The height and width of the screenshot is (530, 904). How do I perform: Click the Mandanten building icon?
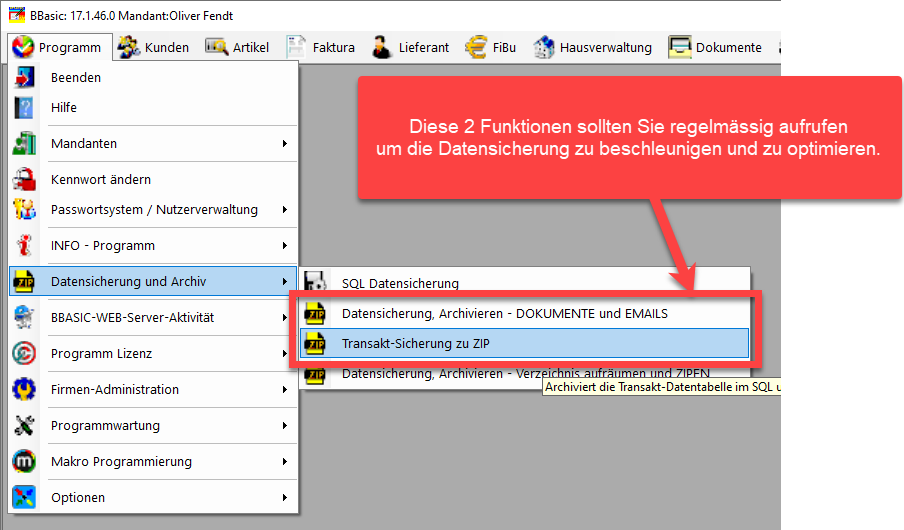[x=24, y=143]
